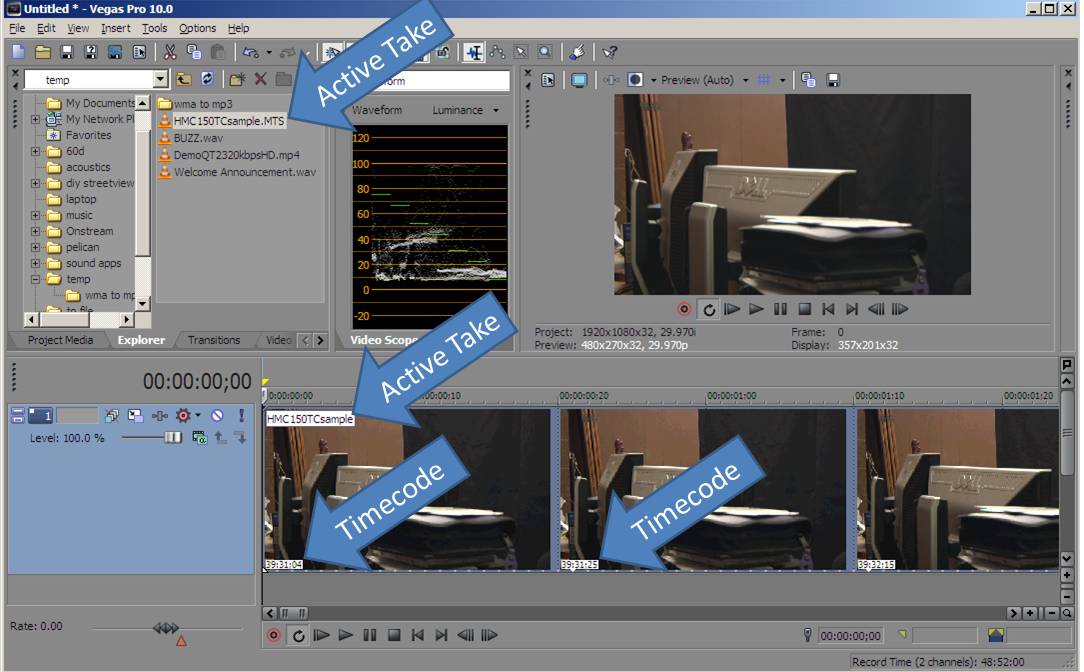The image size is (1084, 672).
Task: Click the Save project floppy icon
Action: click(x=67, y=52)
